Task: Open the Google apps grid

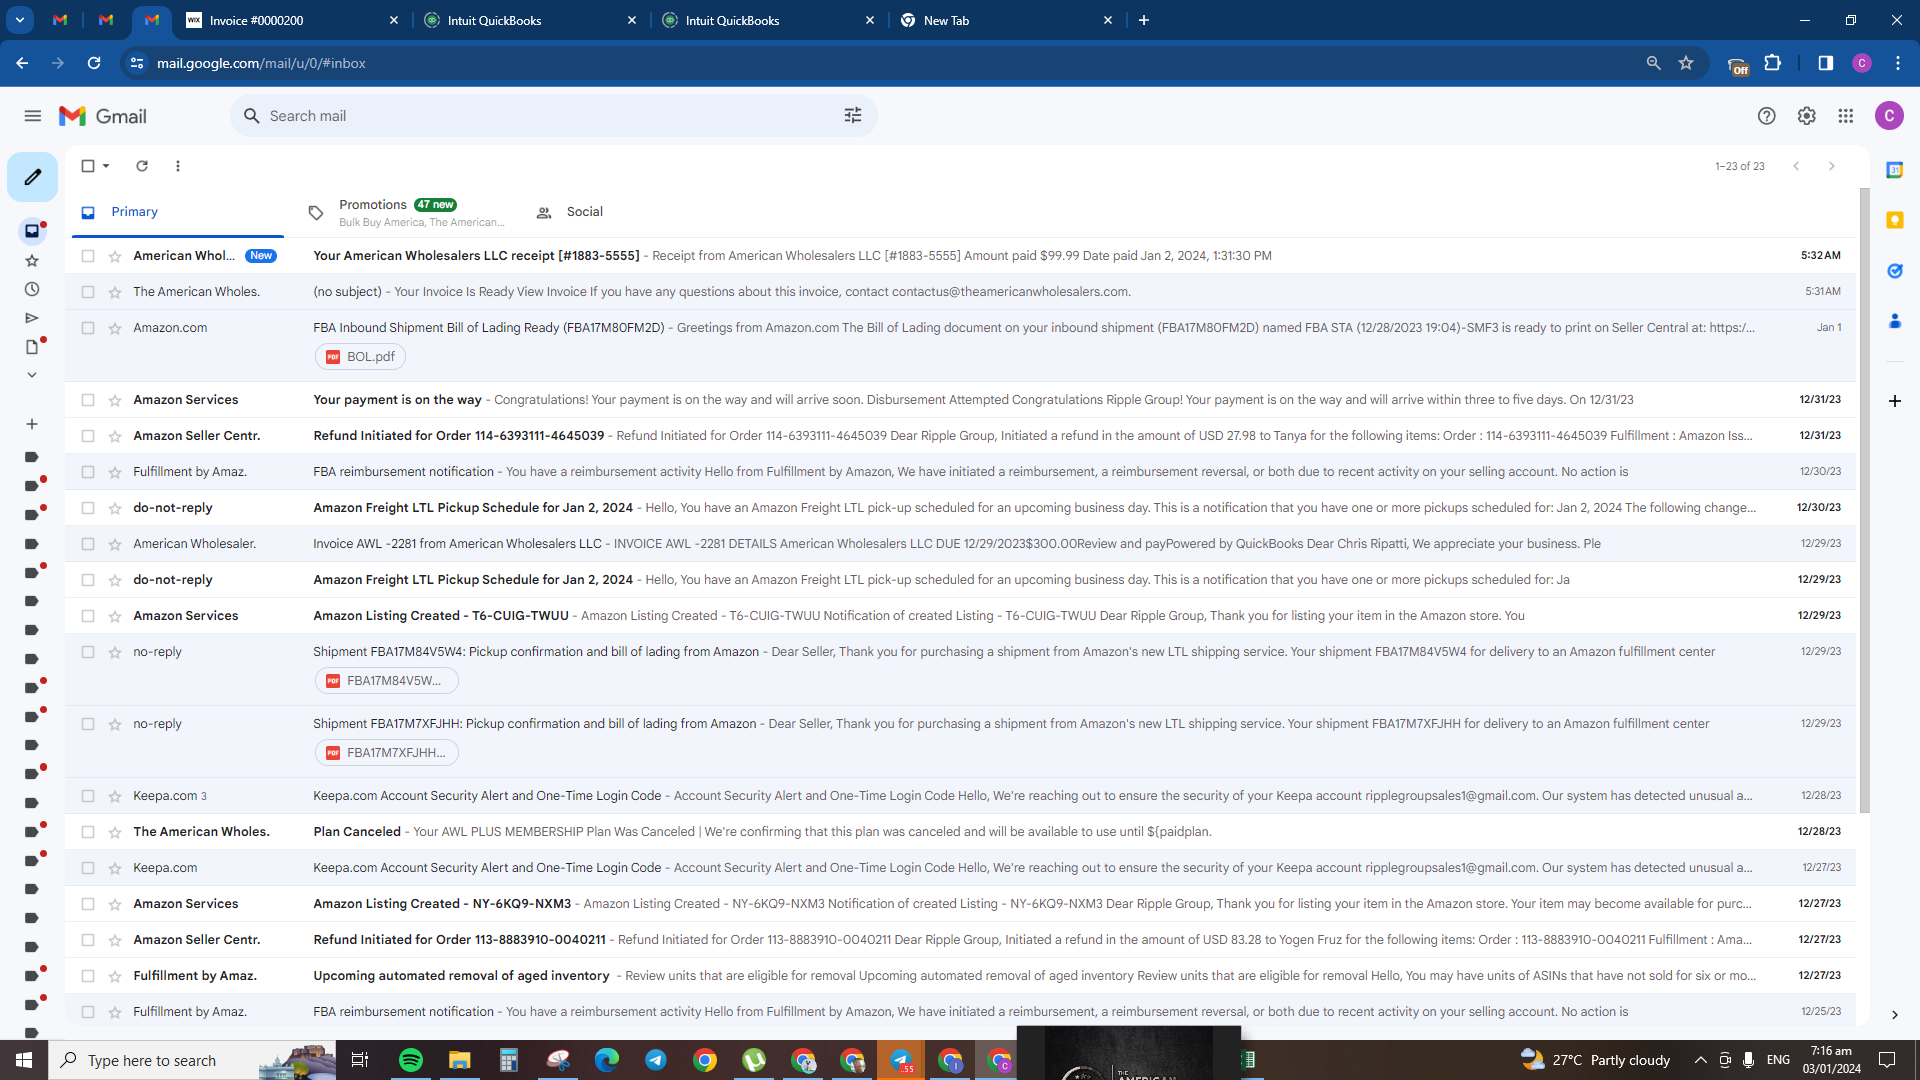Action: [1846, 116]
